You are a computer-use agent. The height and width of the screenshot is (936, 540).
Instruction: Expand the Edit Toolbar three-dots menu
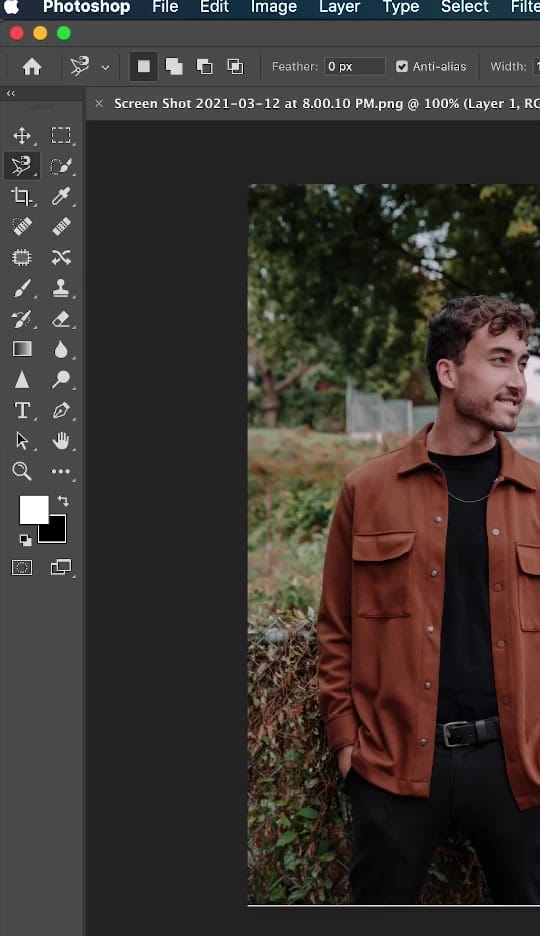point(61,471)
